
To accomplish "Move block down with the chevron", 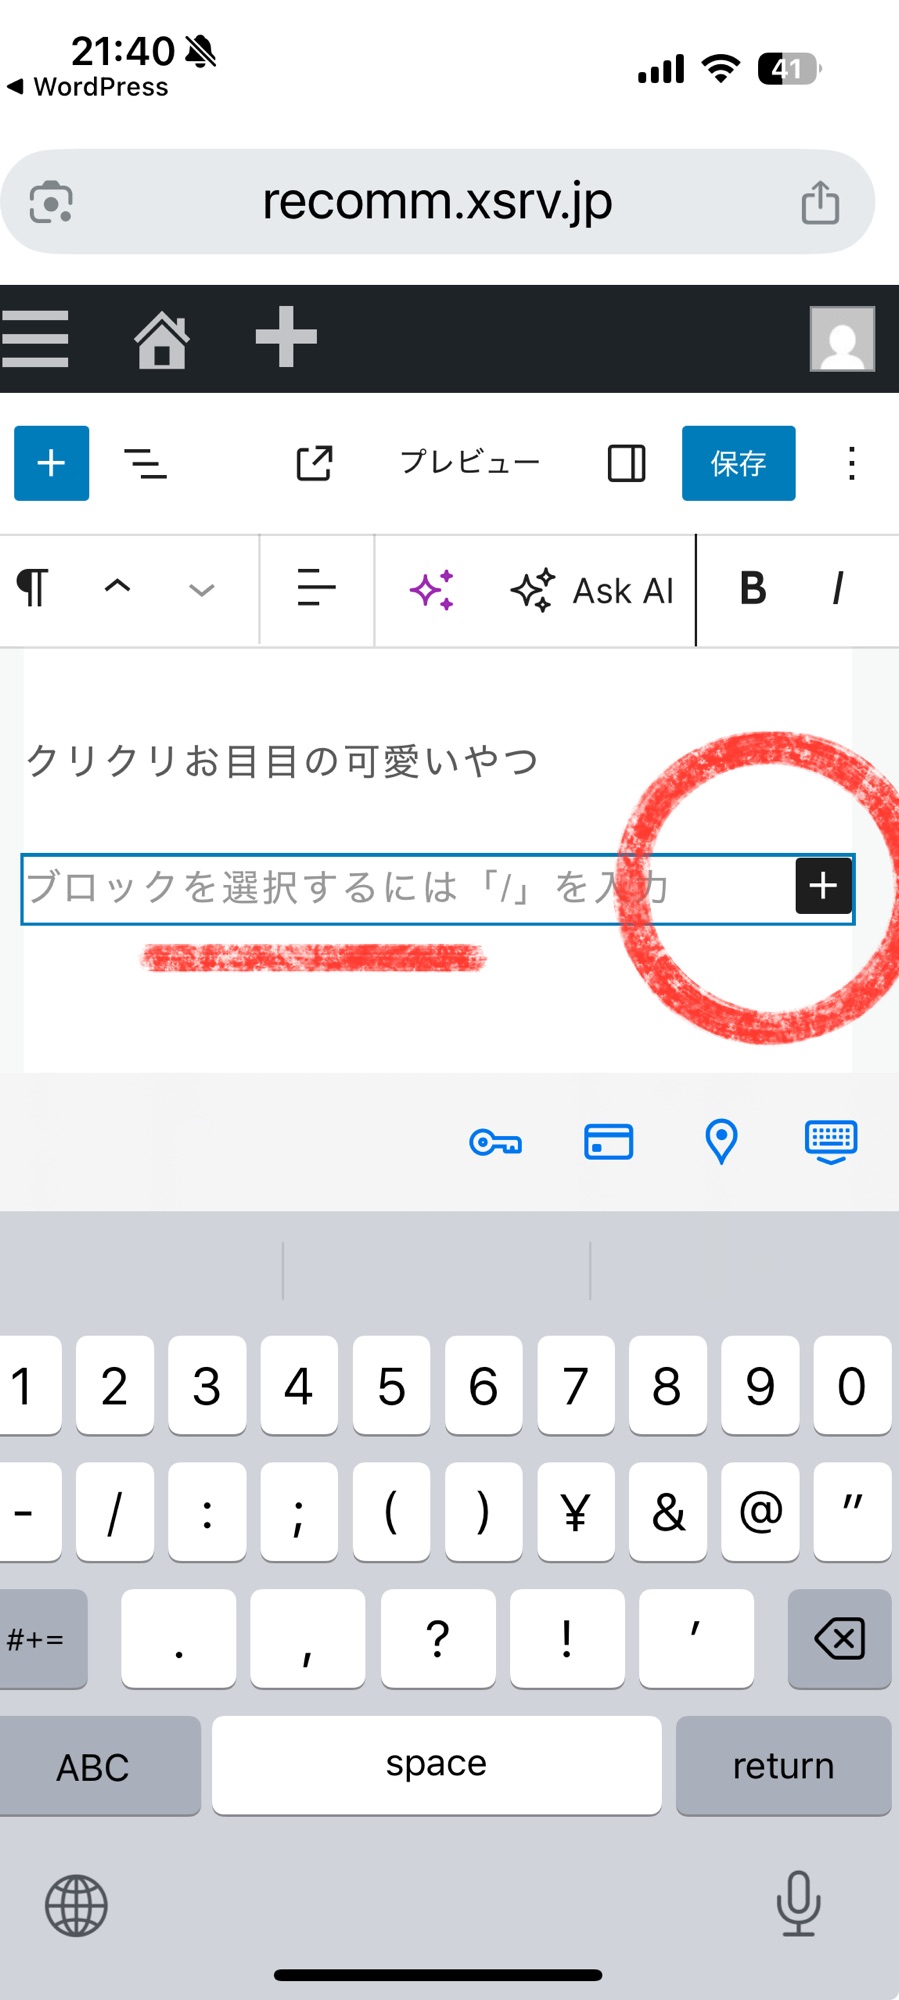I will [202, 590].
